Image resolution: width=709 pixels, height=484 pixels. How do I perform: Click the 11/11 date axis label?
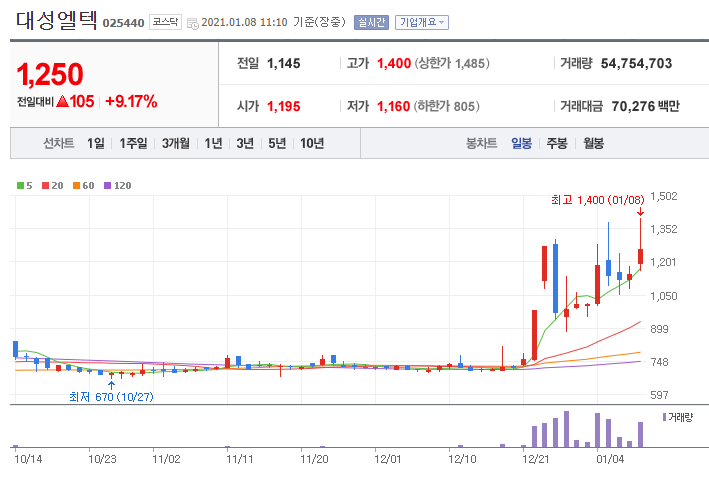click(240, 459)
